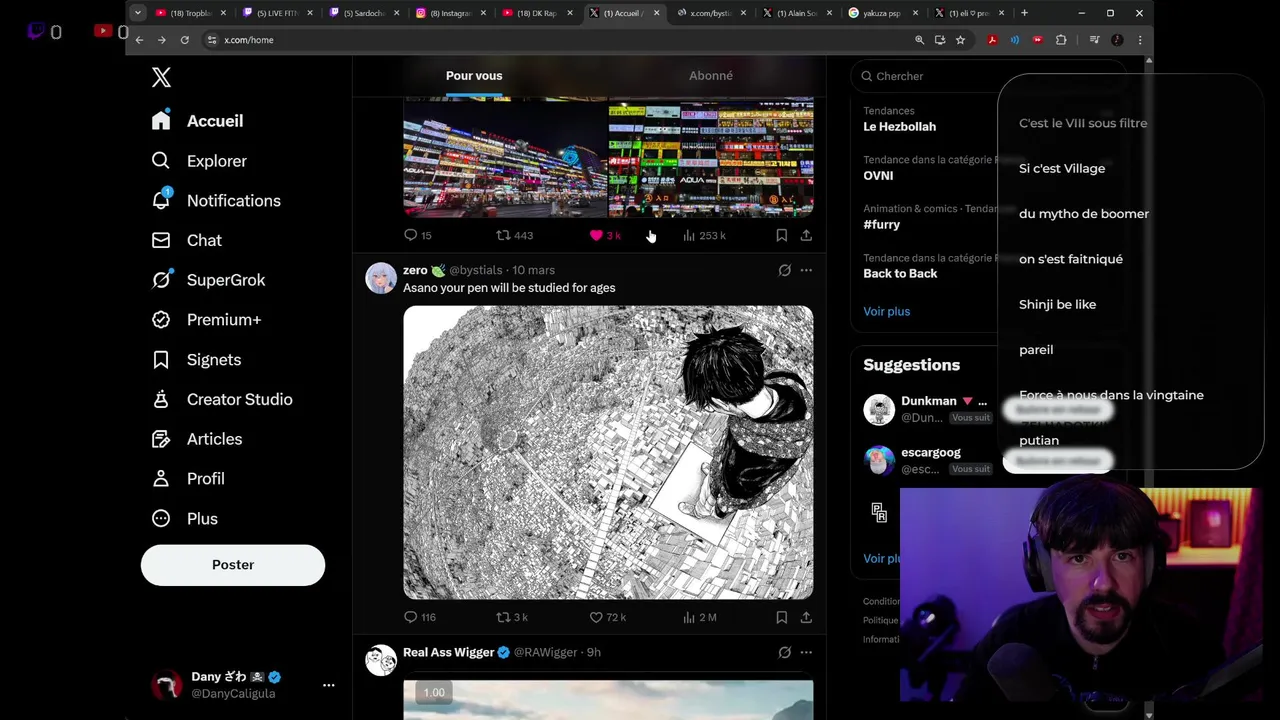Viewport: 1280px width, 720px height.
Task: Open Accueil home in the sidebar
Action: (x=198, y=121)
